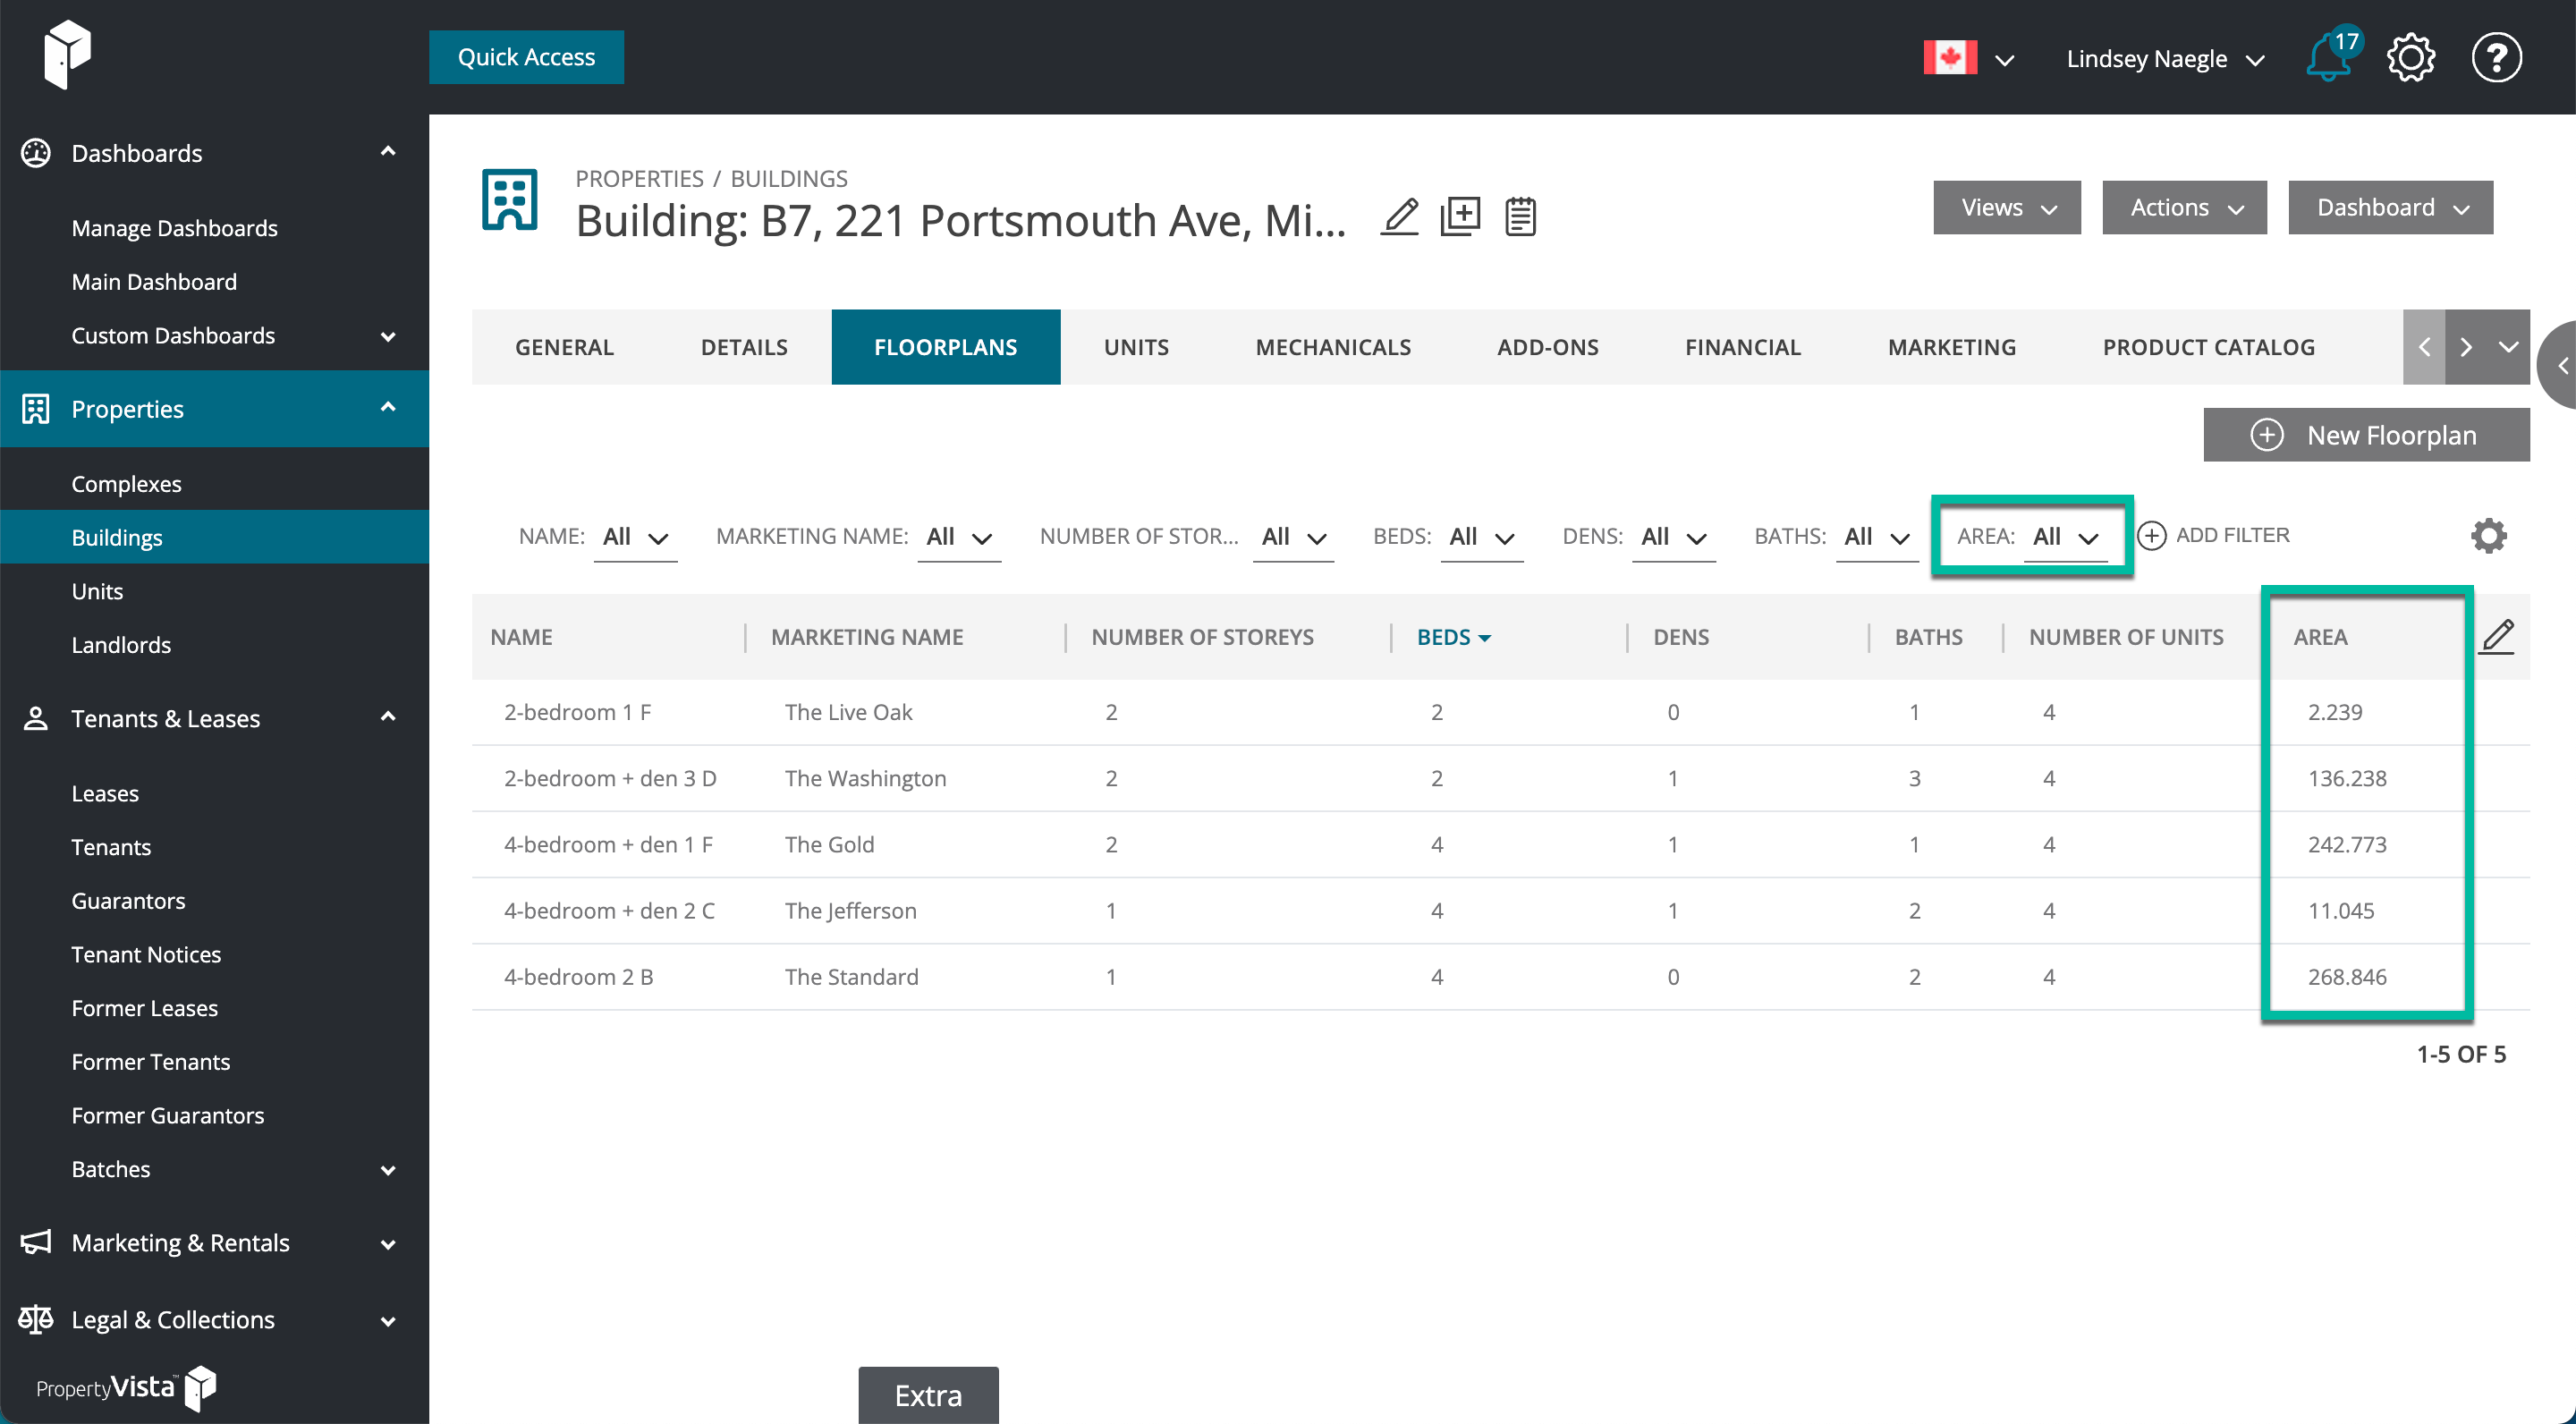The height and width of the screenshot is (1424, 2576).
Task: Open Main Dashboard in sidebar
Action: coord(154,282)
